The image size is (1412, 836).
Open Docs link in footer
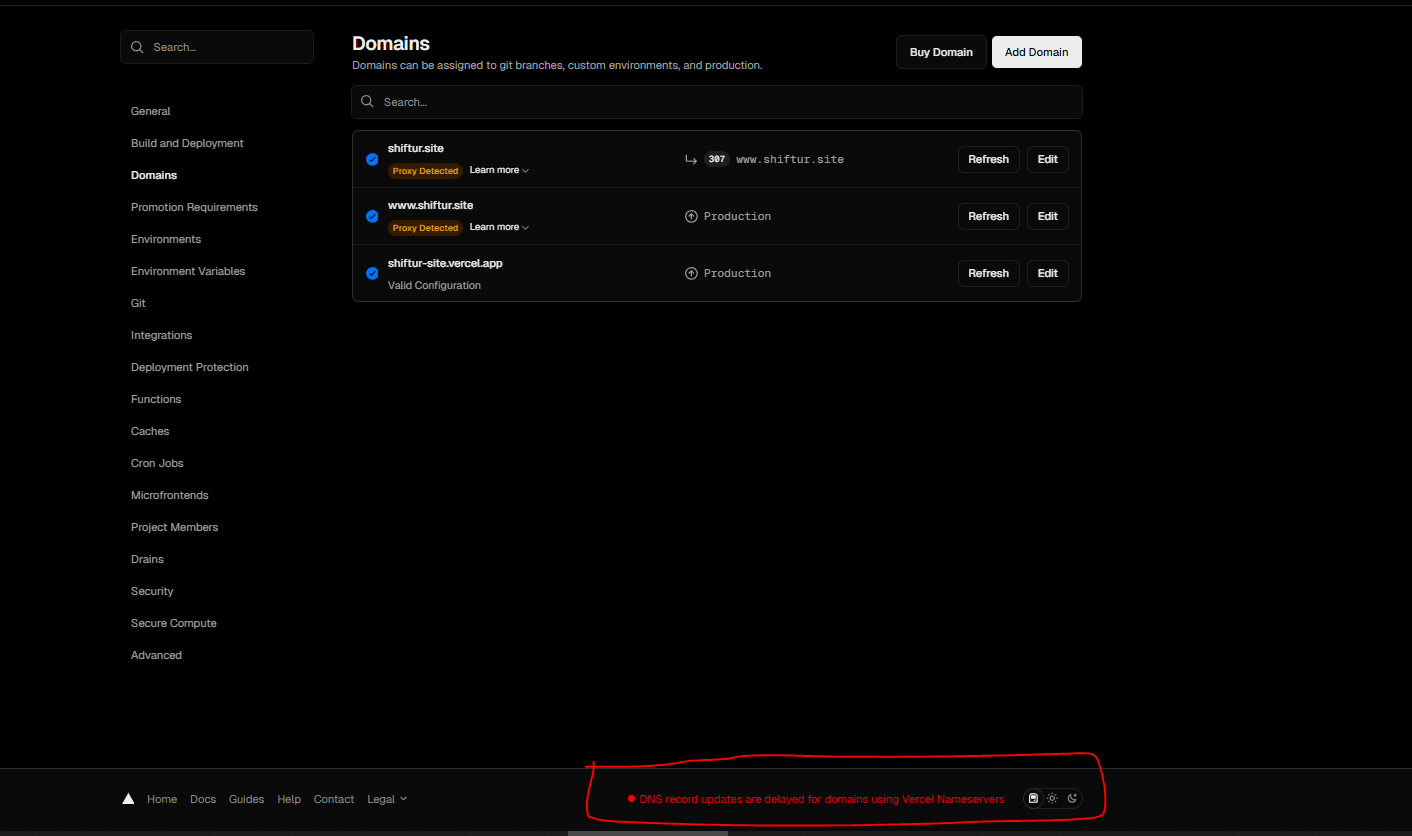pyautogui.click(x=203, y=799)
